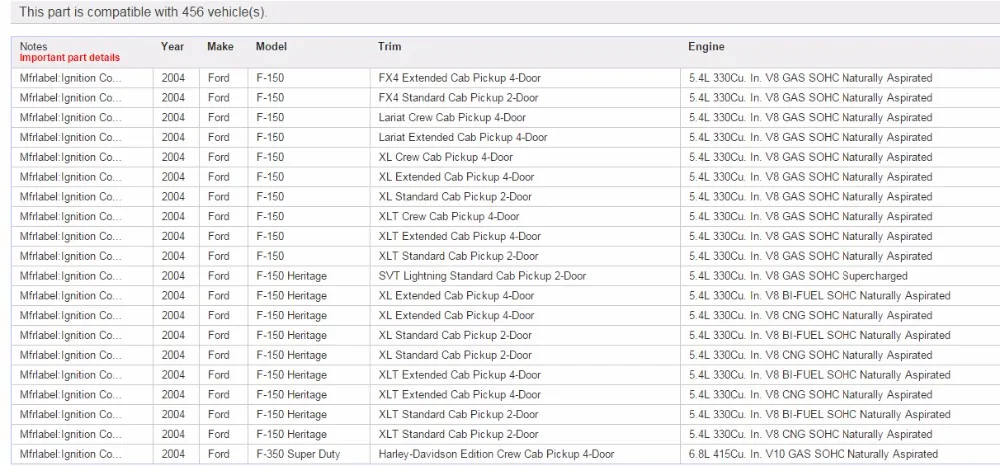Click the 'F-350 Super Duty' model cell
The image size is (1000, 466).
coord(298,455)
